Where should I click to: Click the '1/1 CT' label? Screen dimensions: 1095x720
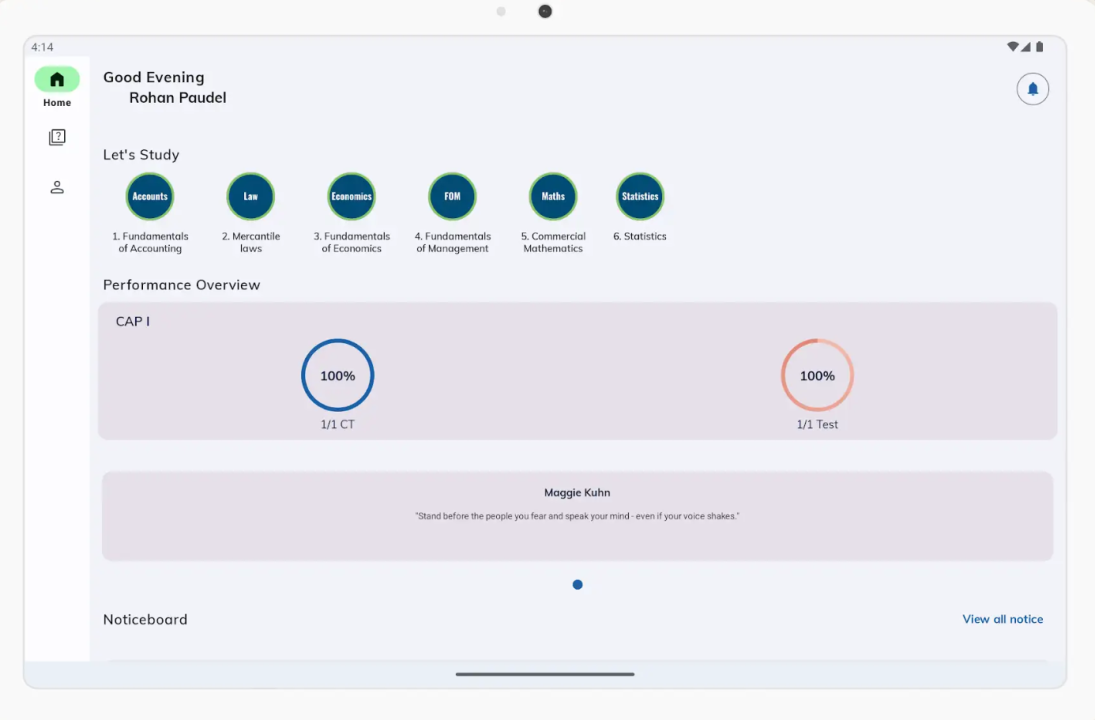337,425
